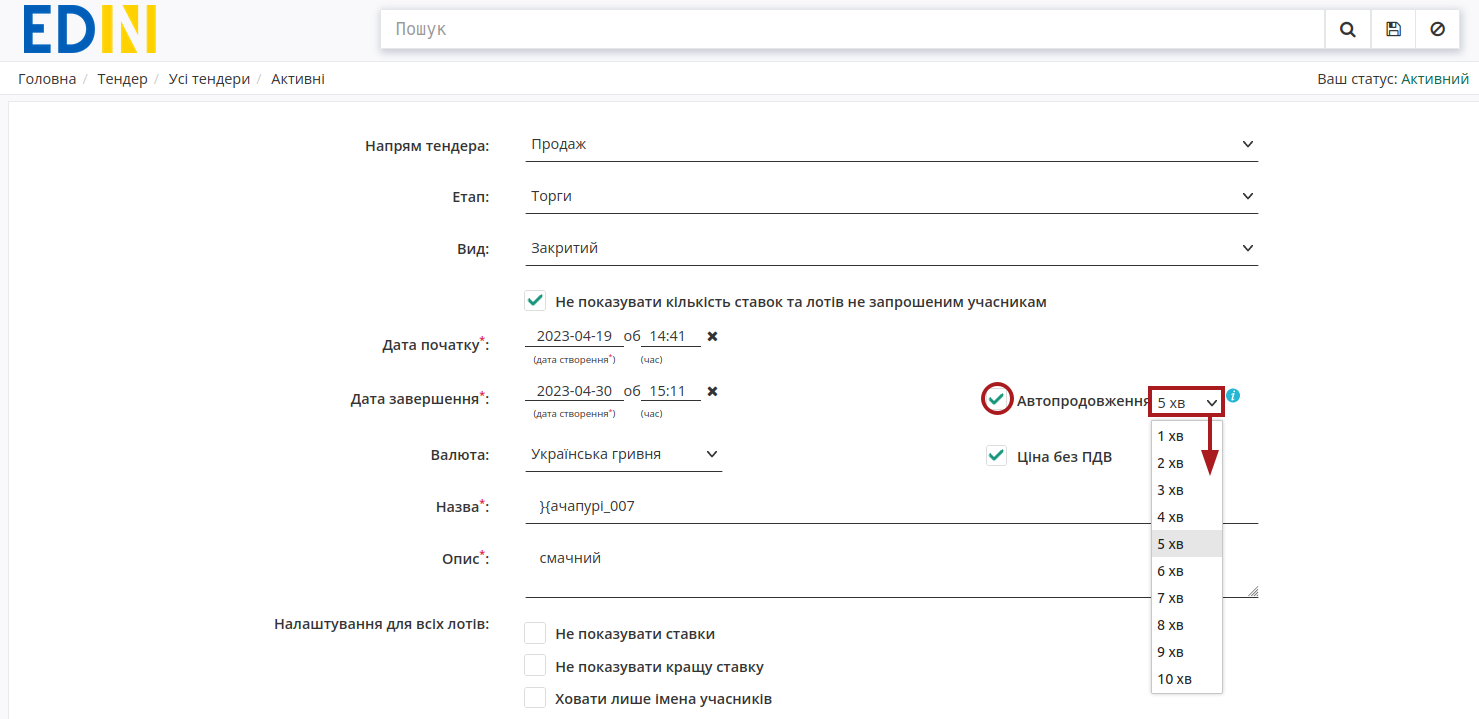
Task: Click the save floppy disk icon
Action: 1393,30
